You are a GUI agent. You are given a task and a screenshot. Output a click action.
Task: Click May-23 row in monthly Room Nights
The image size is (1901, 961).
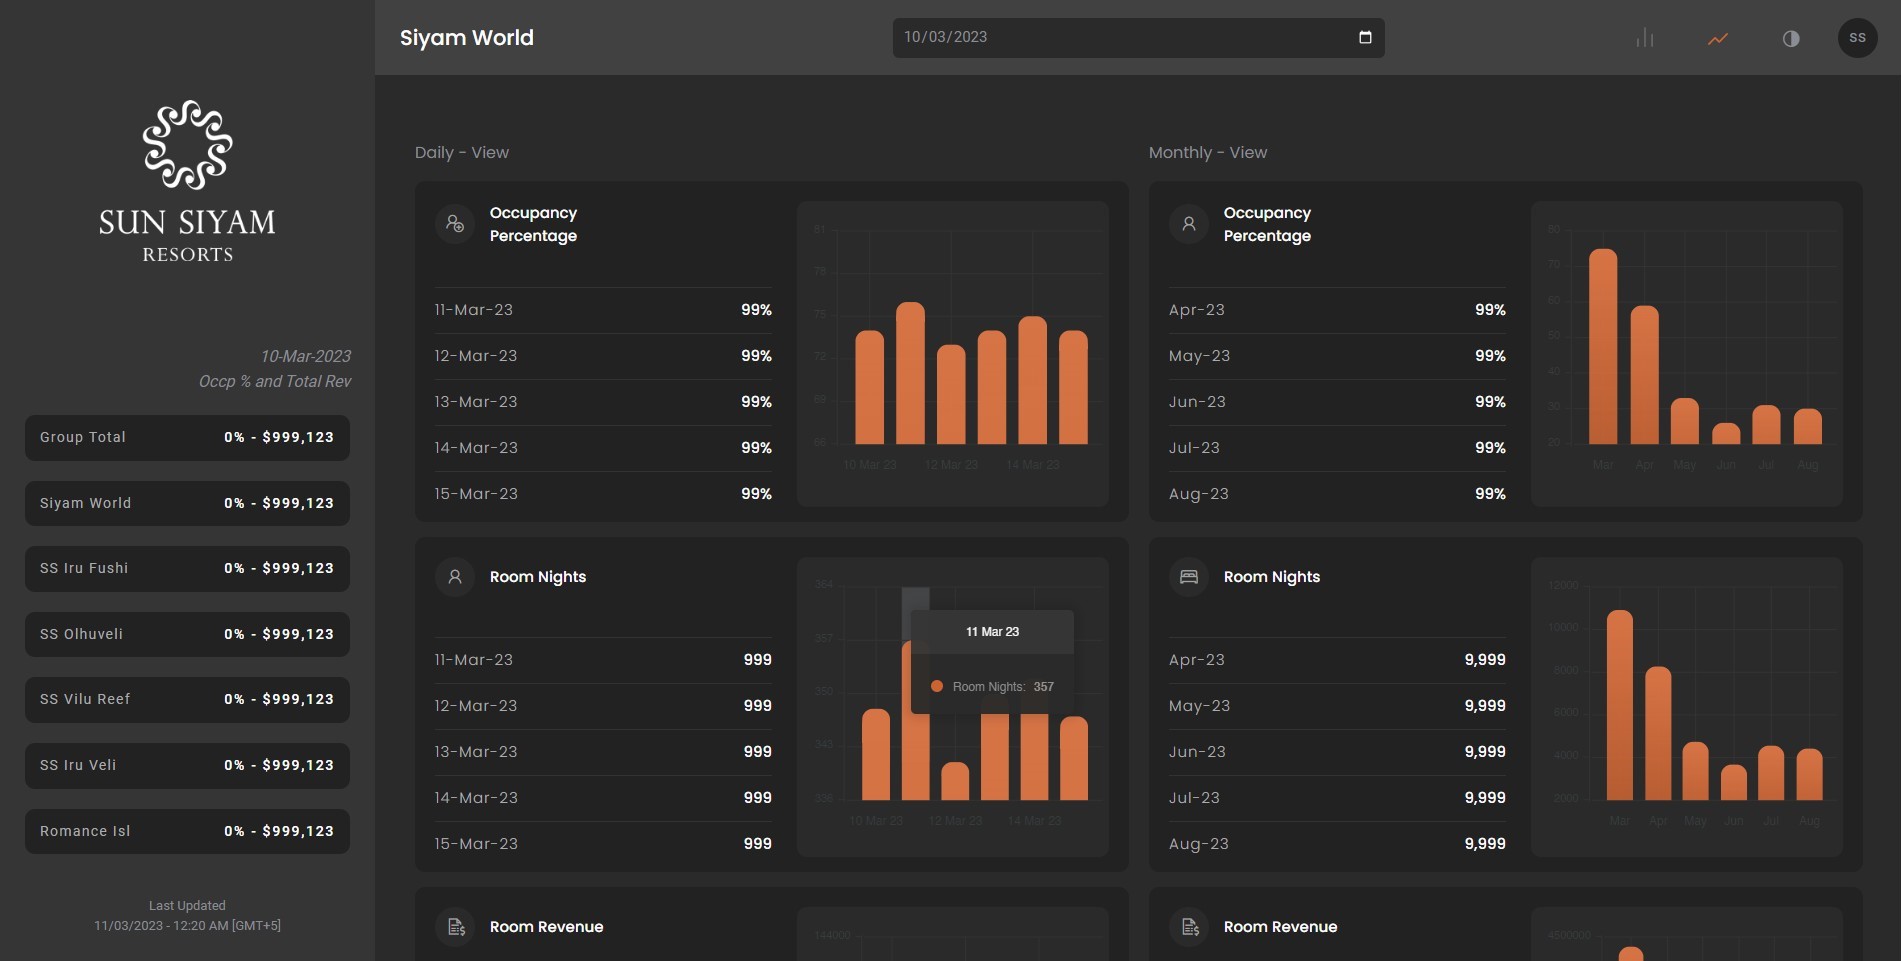(x=1337, y=706)
